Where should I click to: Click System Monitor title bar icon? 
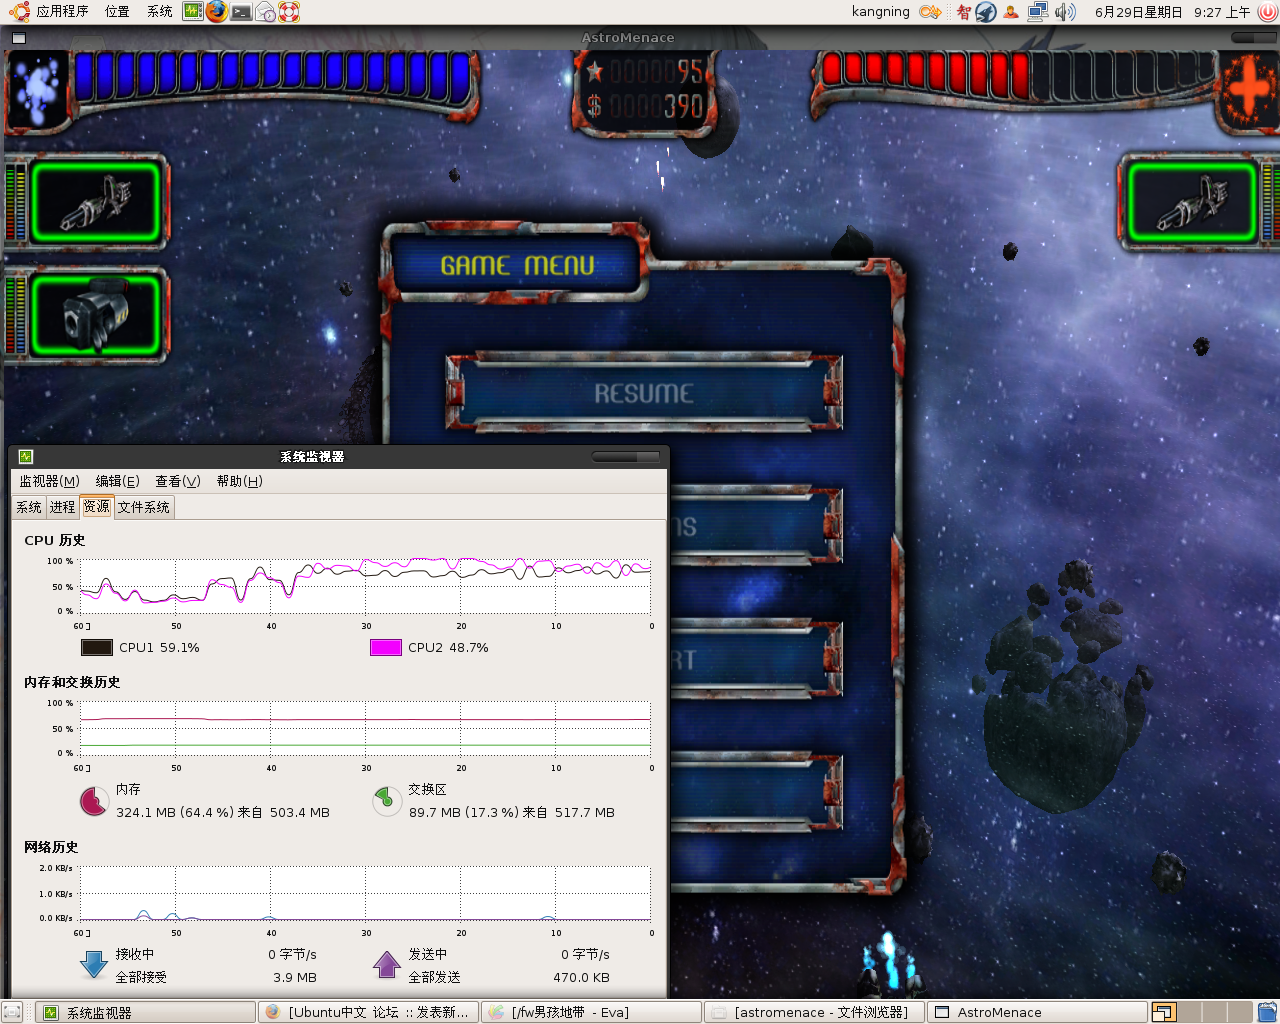coord(26,457)
